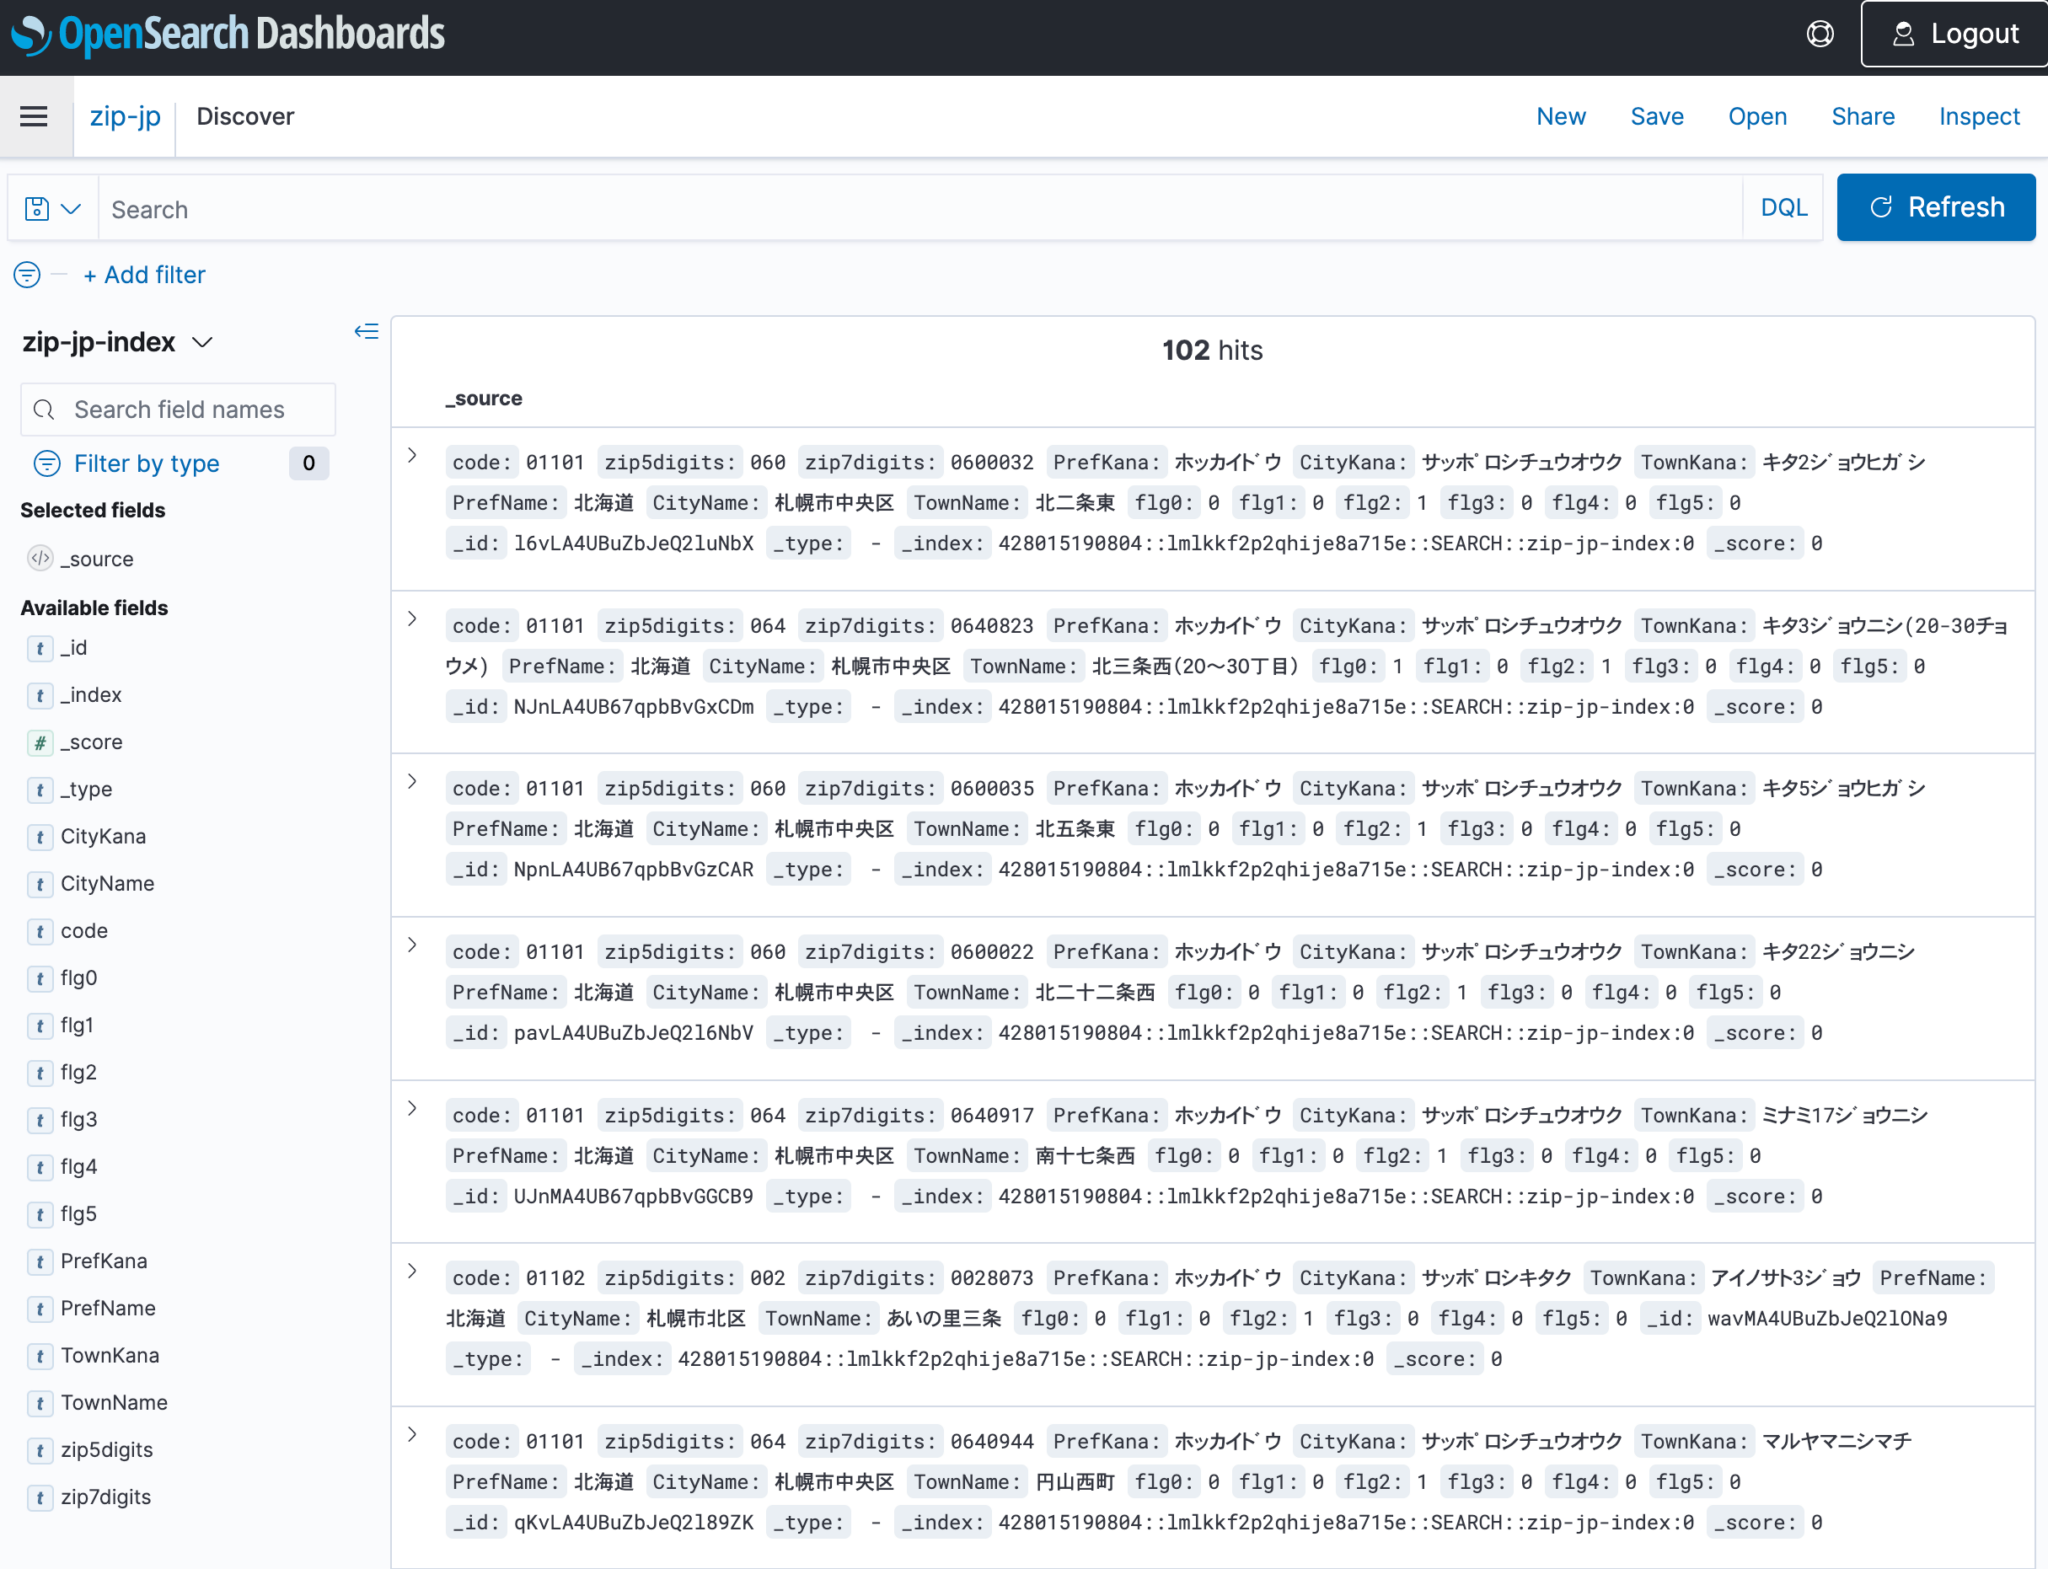Click the _score numeric field icon
This screenshot has height=1569, width=2048.
[x=40, y=742]
